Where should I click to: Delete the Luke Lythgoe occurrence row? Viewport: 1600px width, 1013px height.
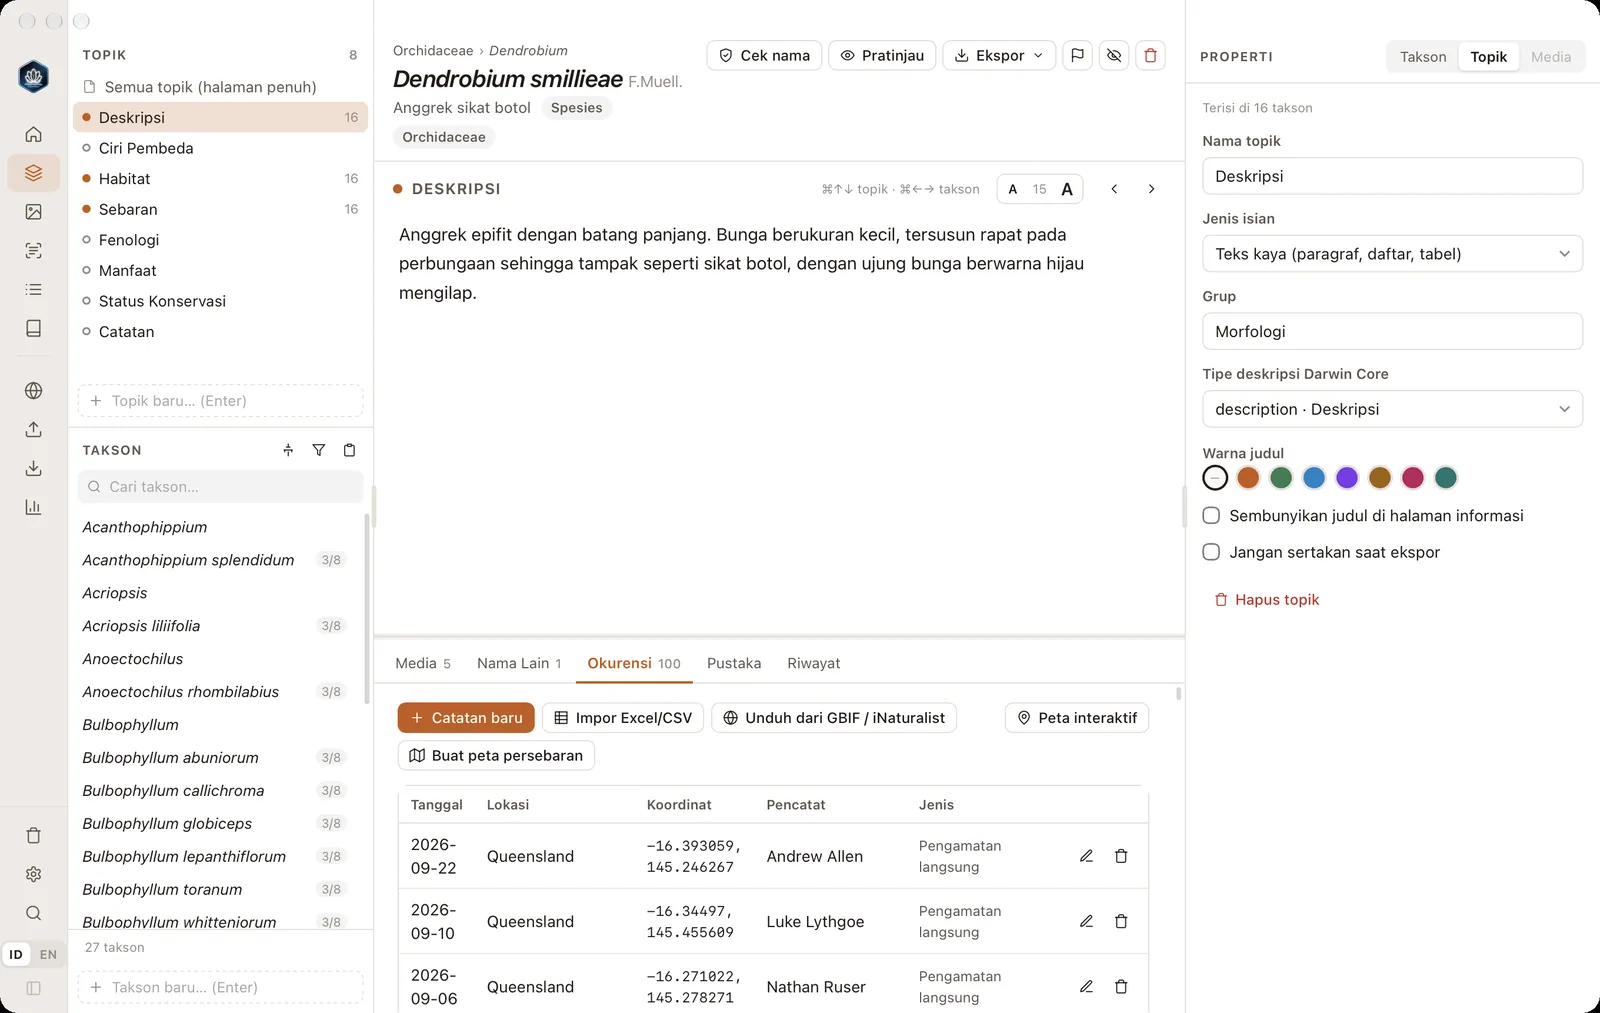point(1121,921)
